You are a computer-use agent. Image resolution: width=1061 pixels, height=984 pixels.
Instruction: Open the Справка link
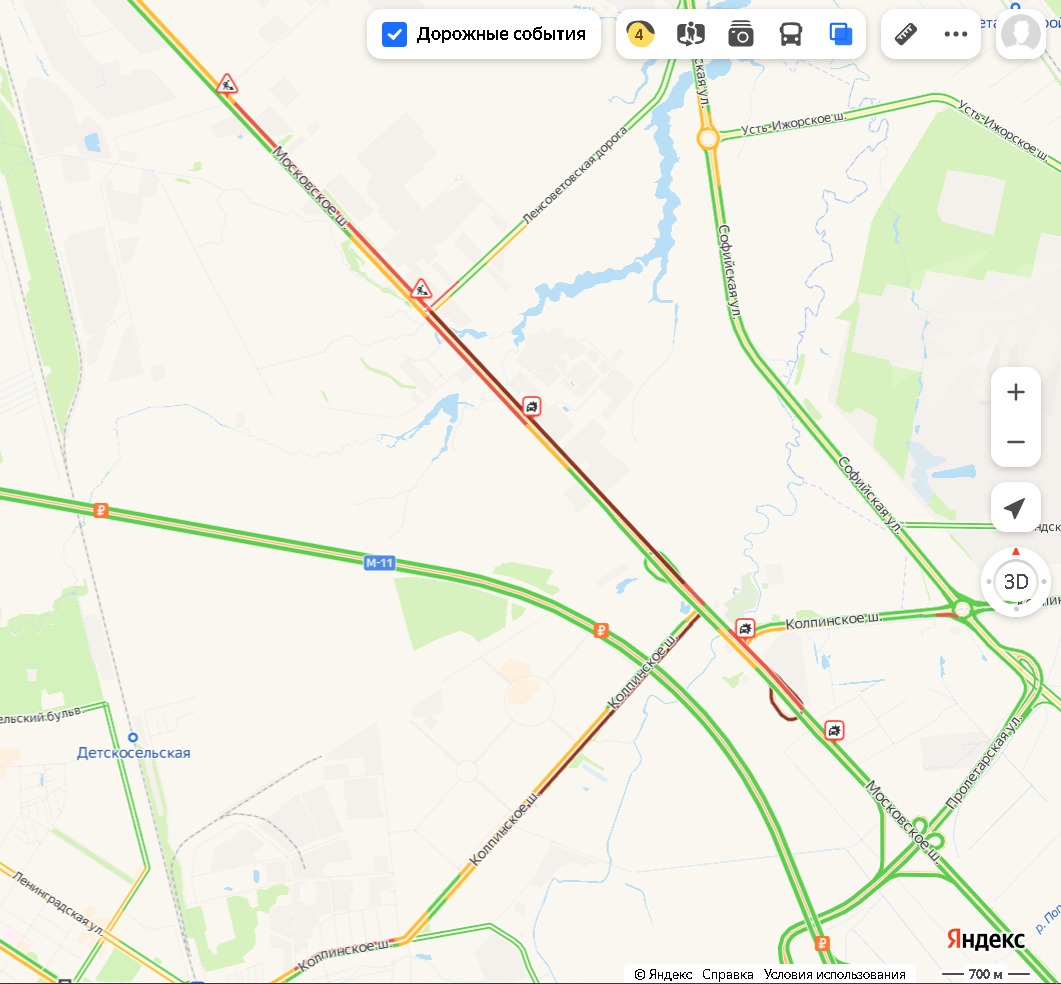click(727, 974)
